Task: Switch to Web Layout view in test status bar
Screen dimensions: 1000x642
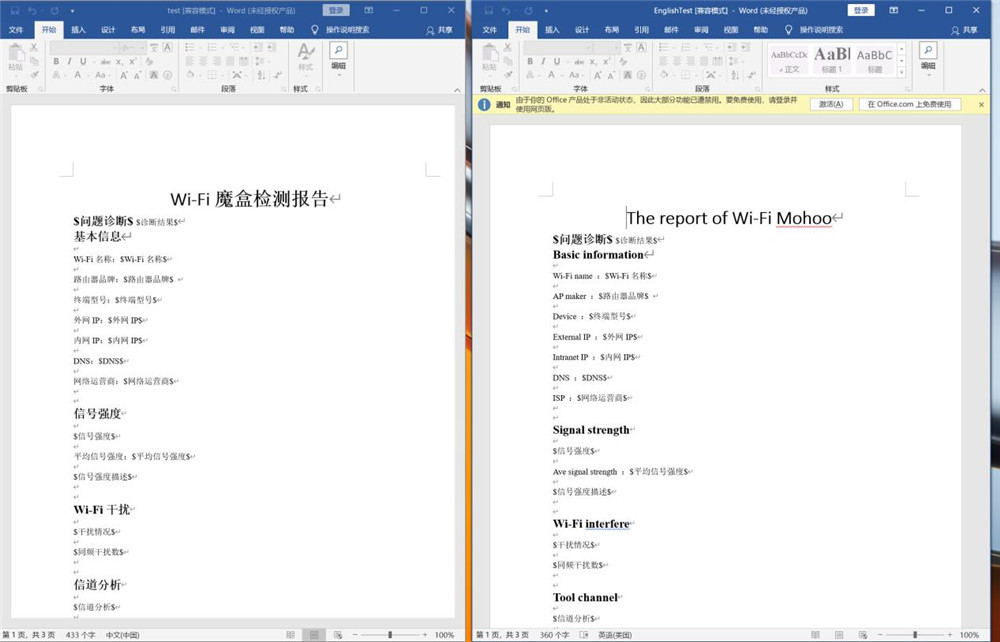Action: pos(338,635)
